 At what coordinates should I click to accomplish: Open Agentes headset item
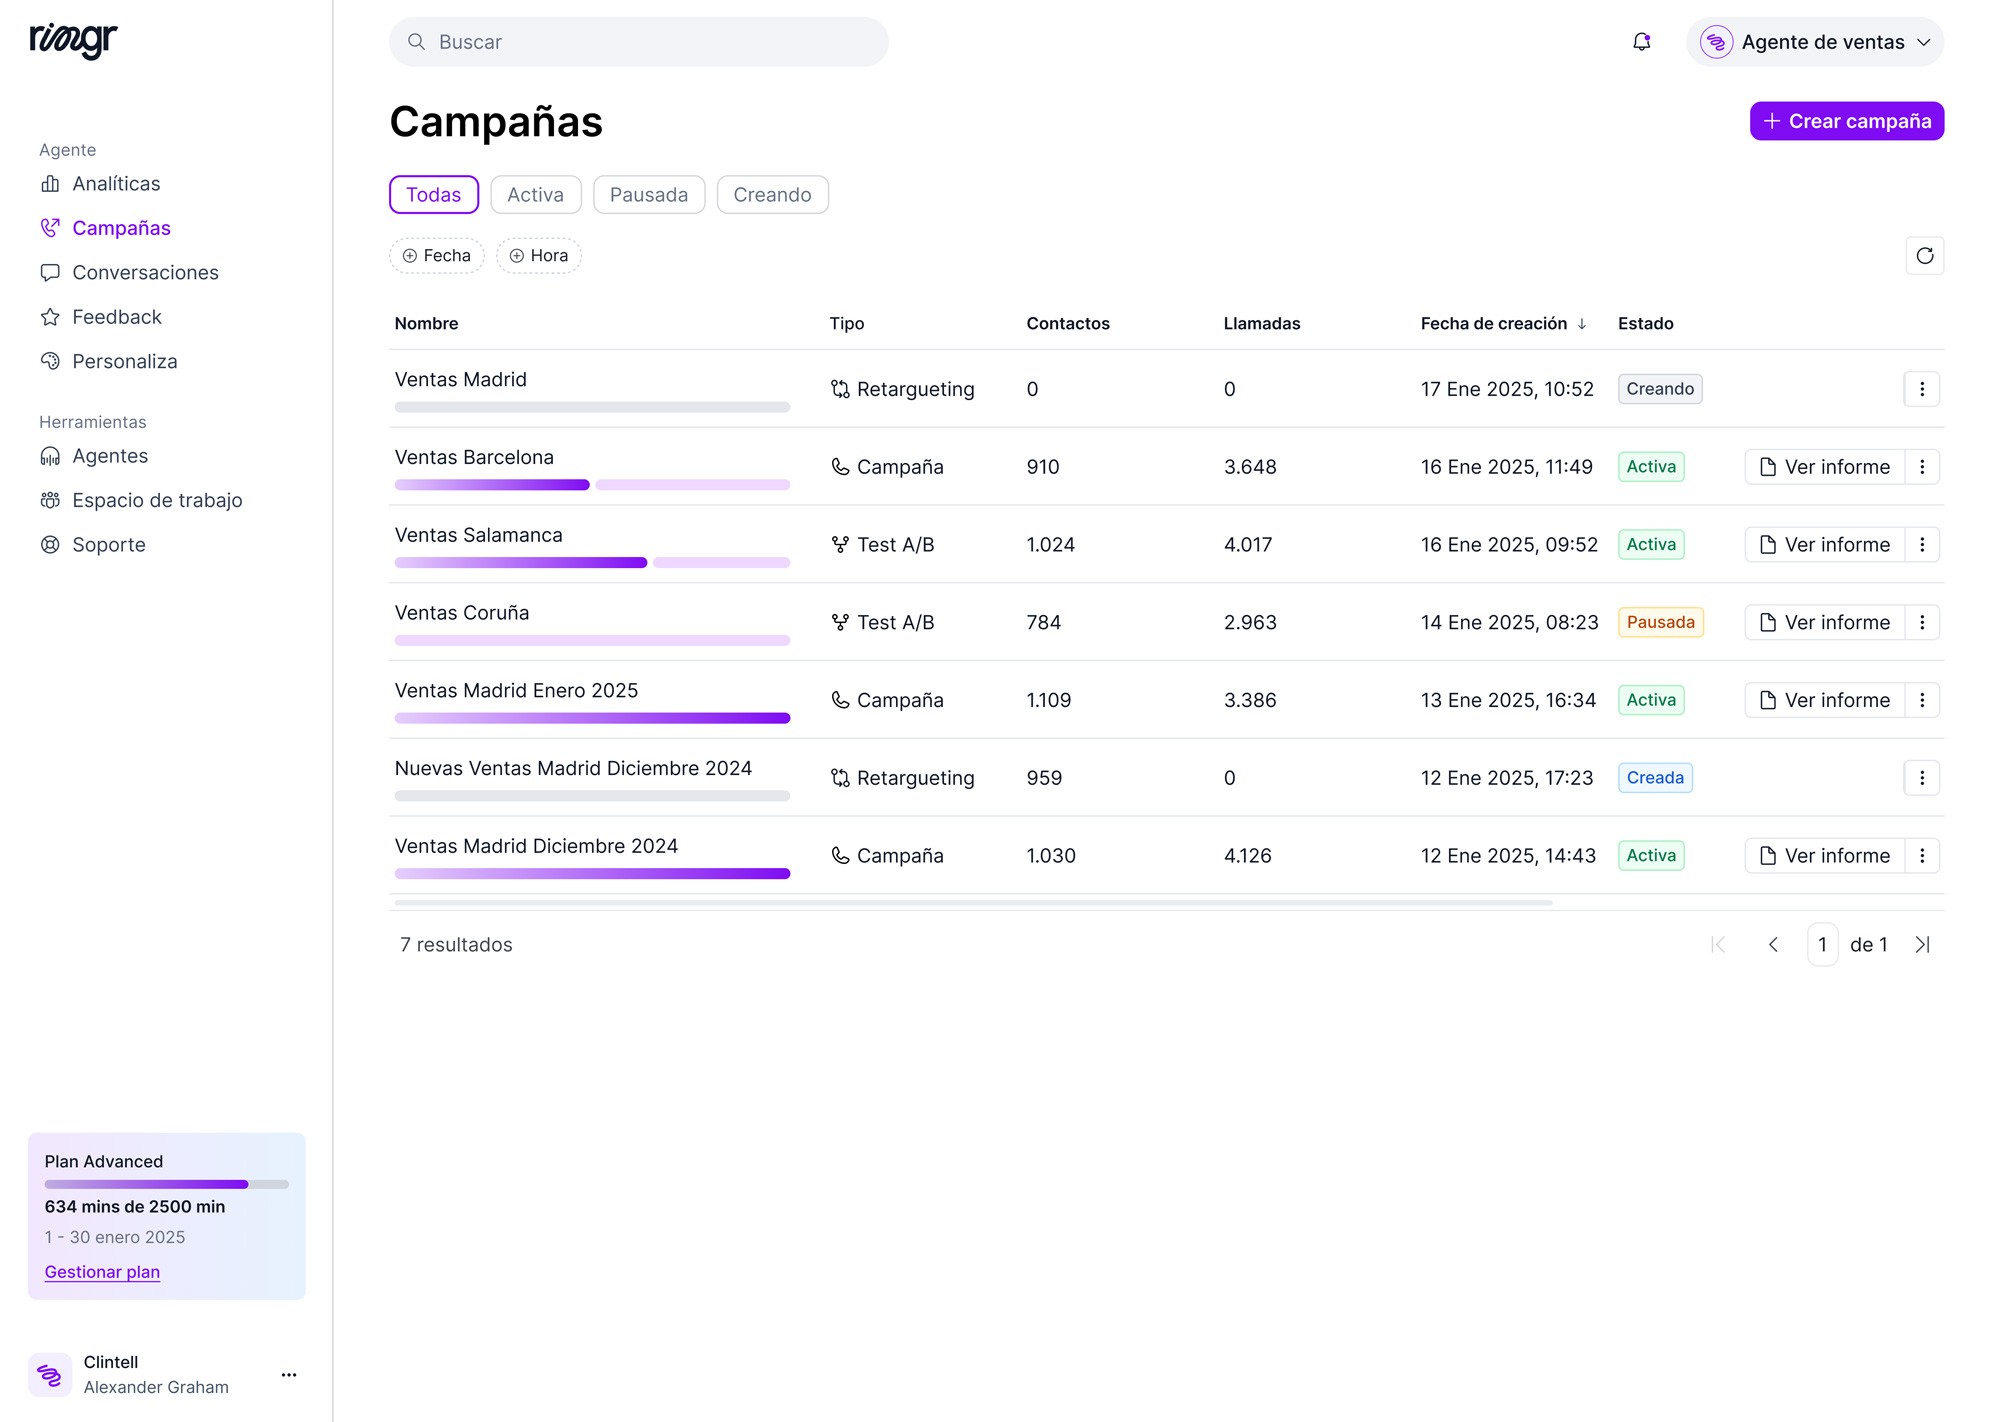click(x=109, y=456)
